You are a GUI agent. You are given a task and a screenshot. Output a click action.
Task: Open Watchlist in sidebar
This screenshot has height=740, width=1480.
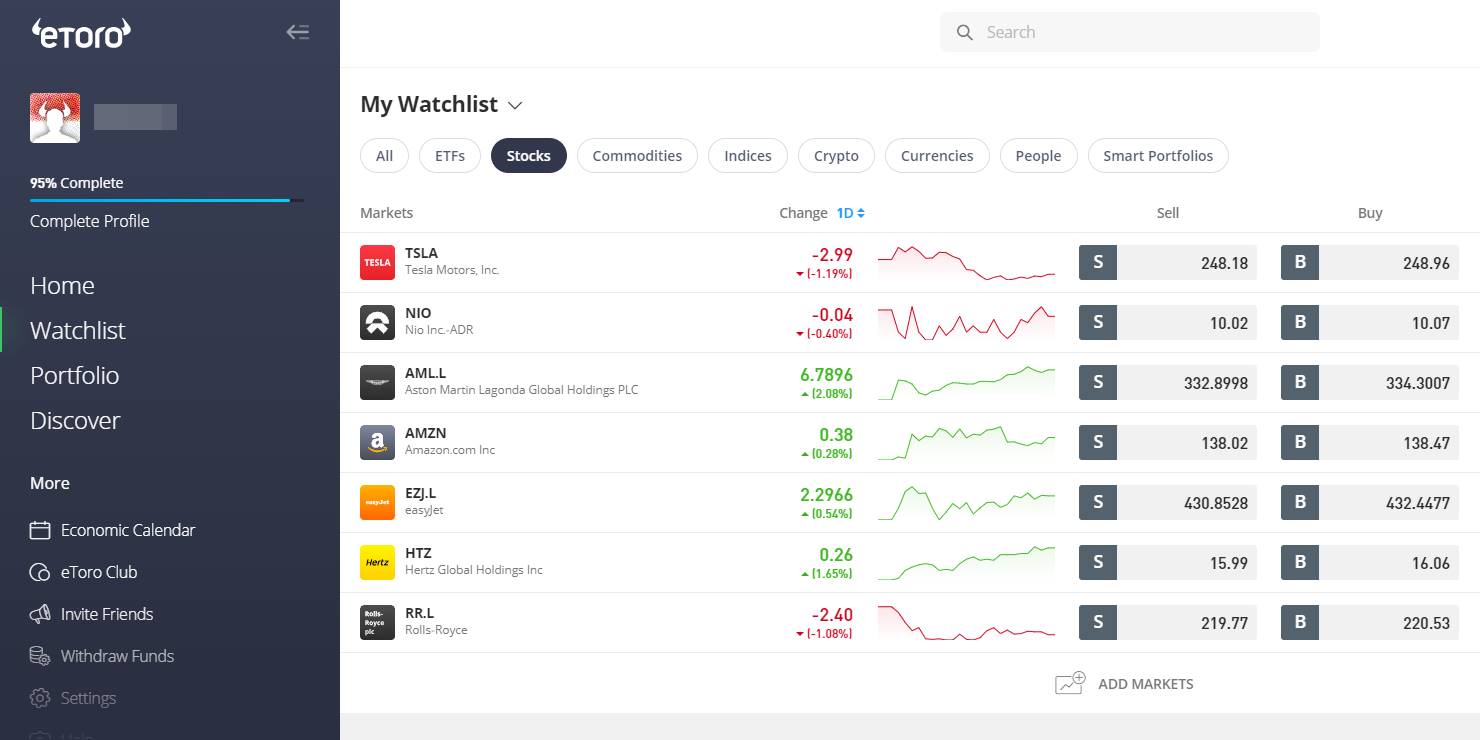pyautogui.click(x=78, y=331)
